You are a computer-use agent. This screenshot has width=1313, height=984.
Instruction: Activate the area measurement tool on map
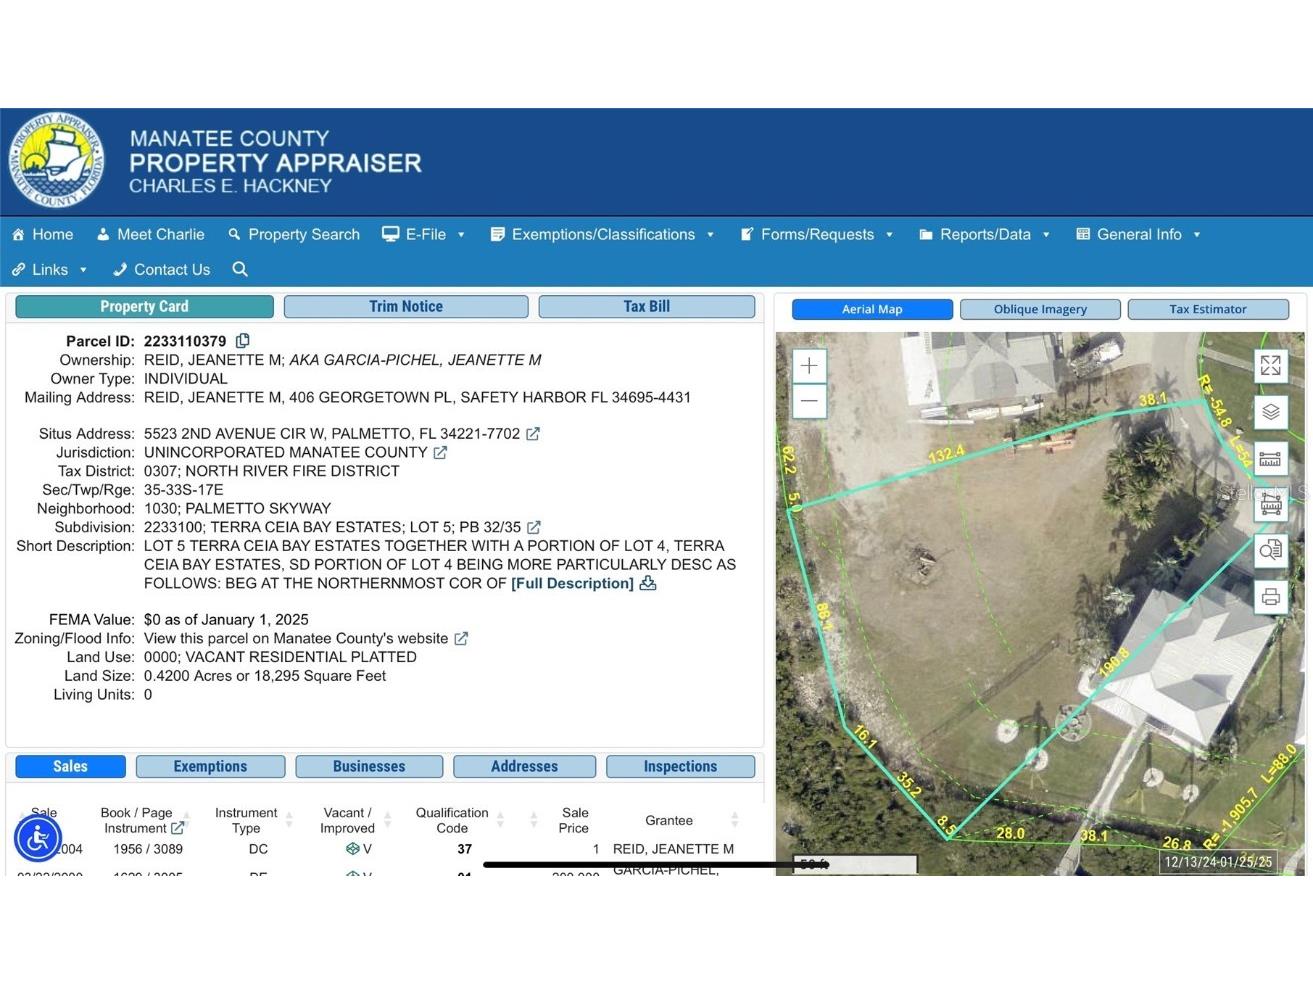(x=1271, y=505)
